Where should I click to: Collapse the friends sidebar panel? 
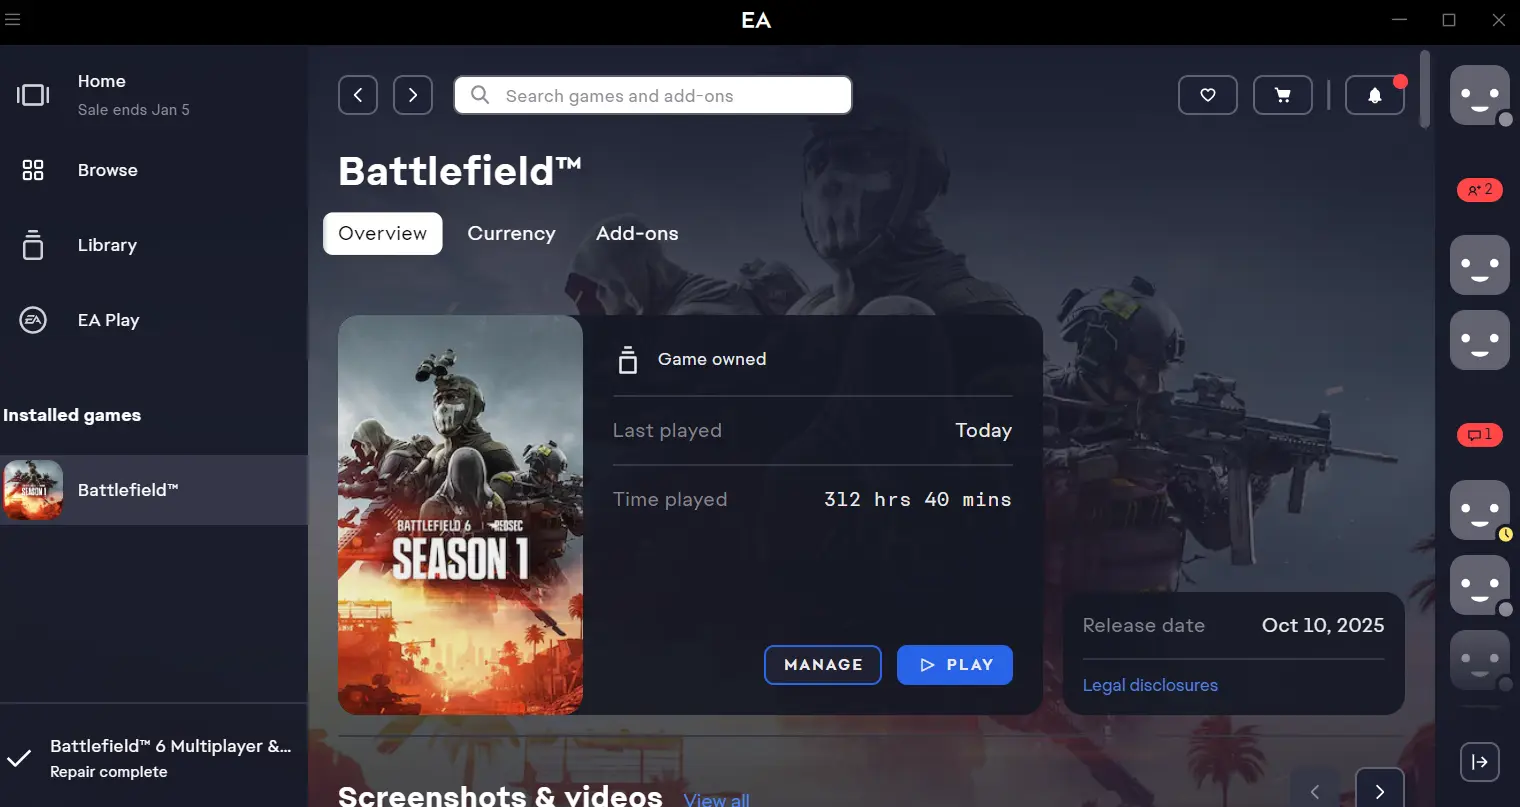pos(1480,761)
